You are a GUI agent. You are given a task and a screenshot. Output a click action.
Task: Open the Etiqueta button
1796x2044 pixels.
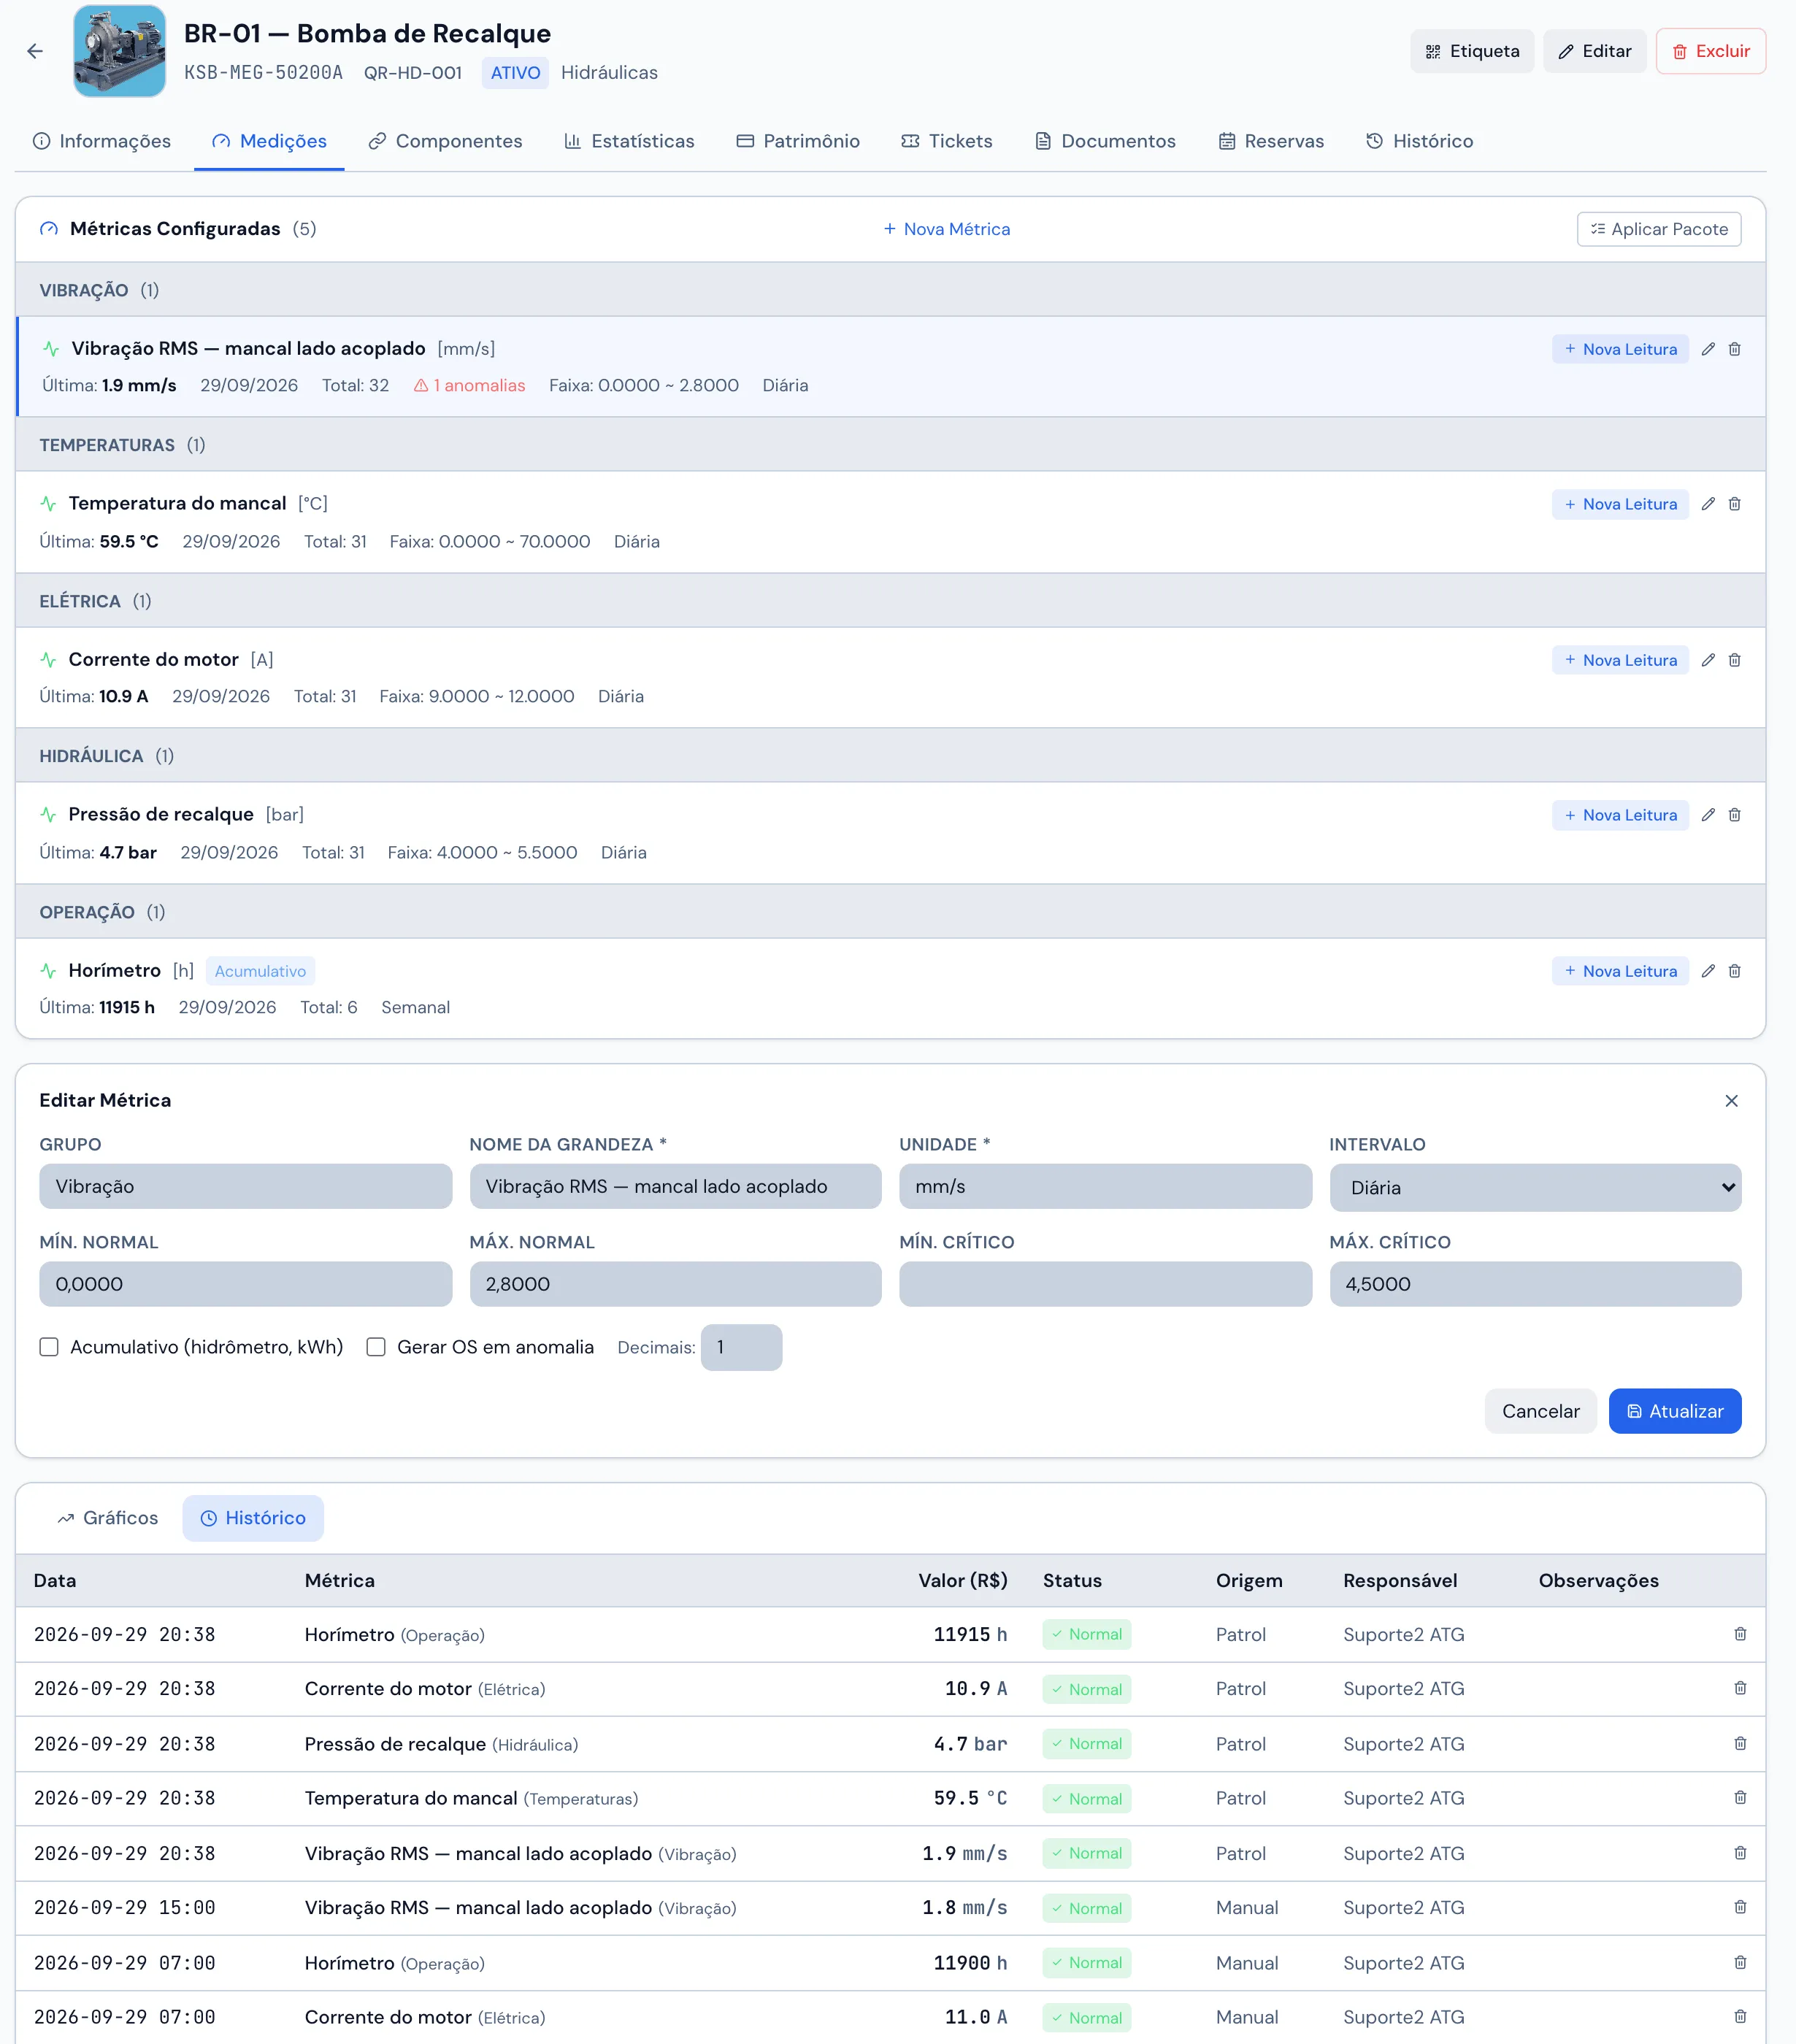click(1472, 51)
